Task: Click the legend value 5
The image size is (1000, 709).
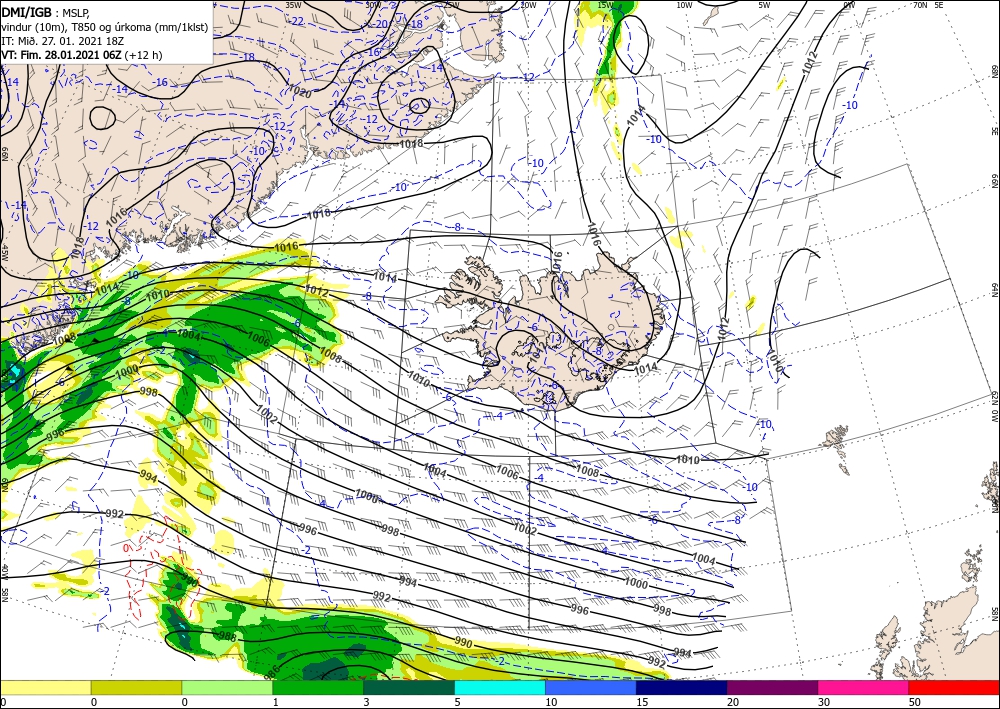Action: pos(457,702)
